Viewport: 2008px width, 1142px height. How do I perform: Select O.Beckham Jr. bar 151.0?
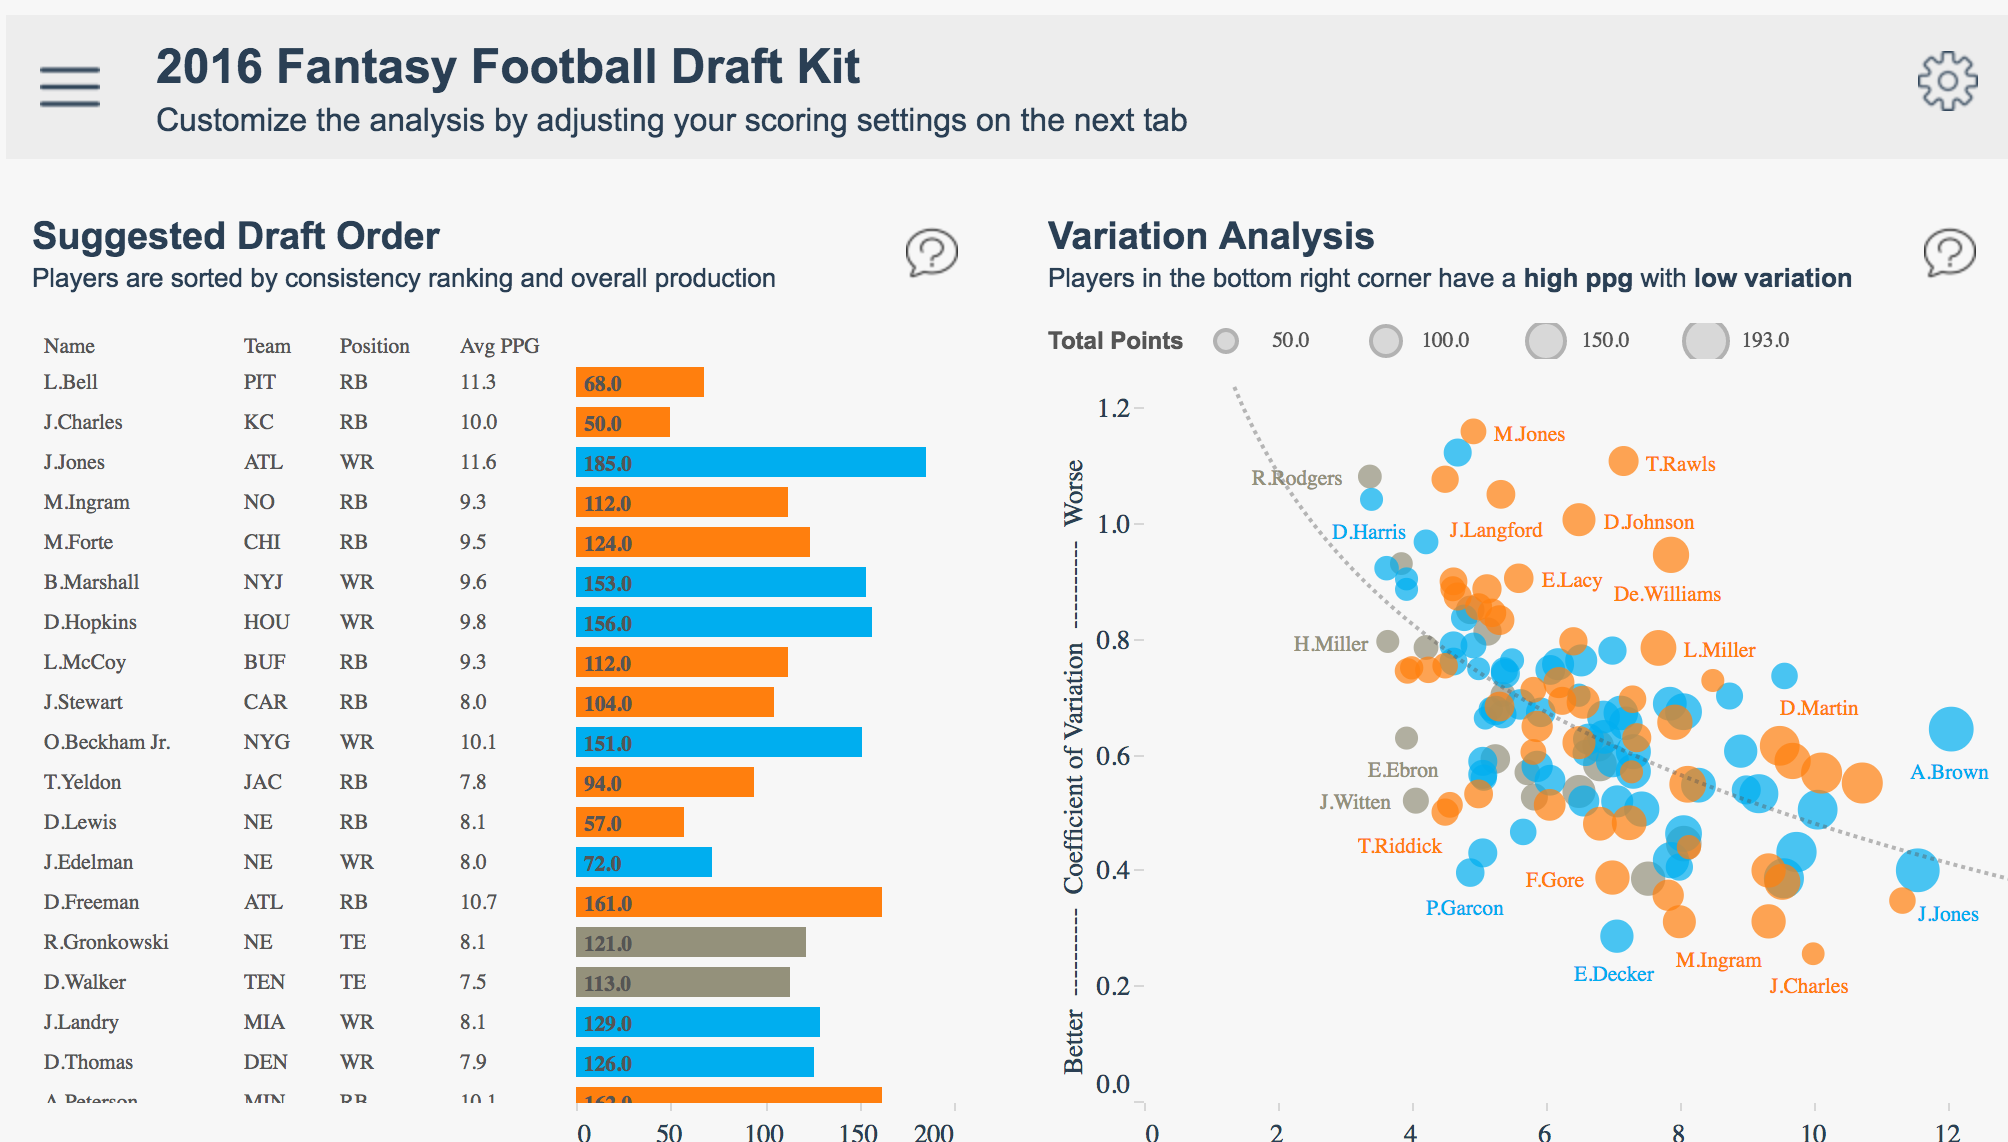point(718,742)
